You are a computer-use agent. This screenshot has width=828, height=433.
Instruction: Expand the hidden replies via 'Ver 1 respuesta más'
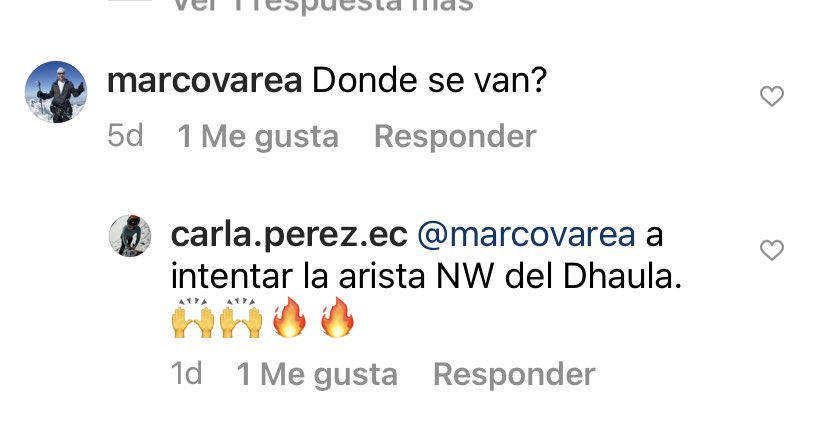[323, 6]
